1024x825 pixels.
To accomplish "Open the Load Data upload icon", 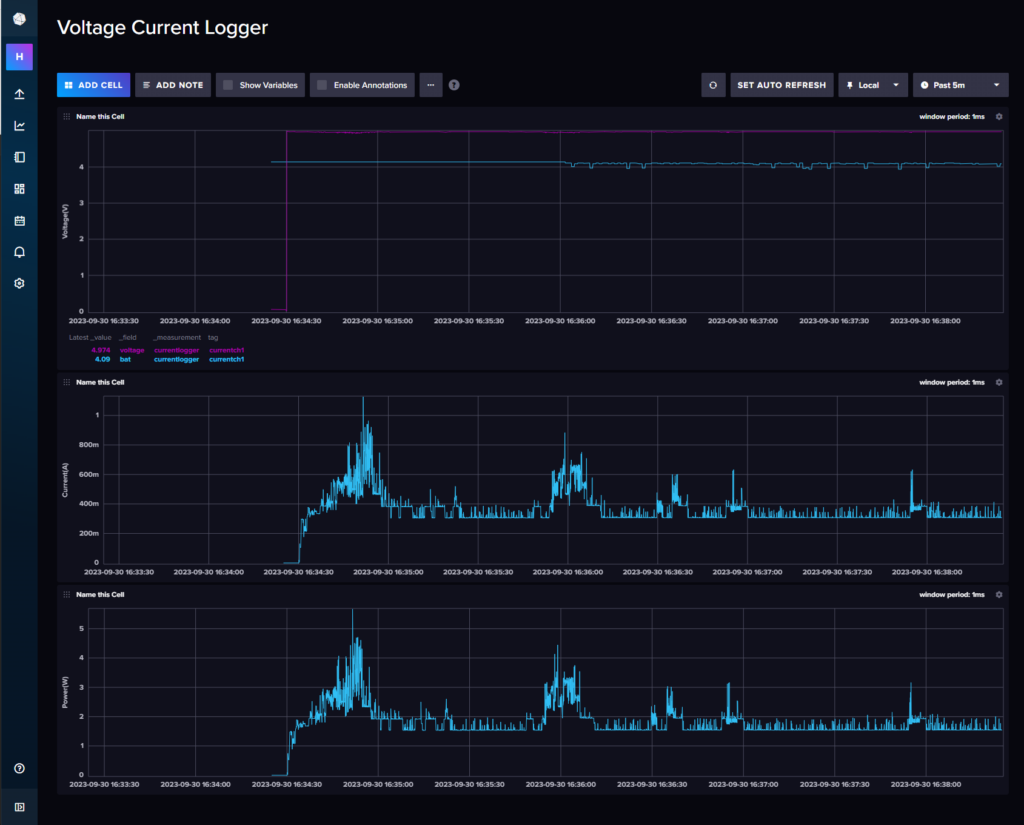I will (x=18, y=93).
